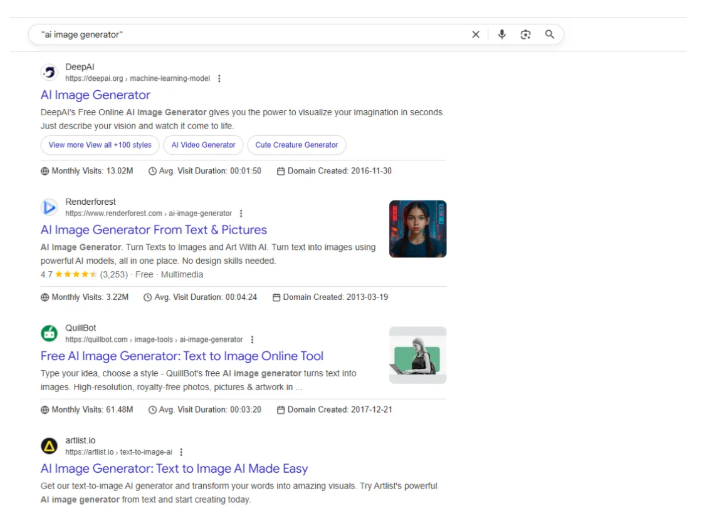Image resolution: width=713 pixels, height=509 pixels.
Task: Open AI Image Generator From Text & Pictures
Action: (152, 229)
